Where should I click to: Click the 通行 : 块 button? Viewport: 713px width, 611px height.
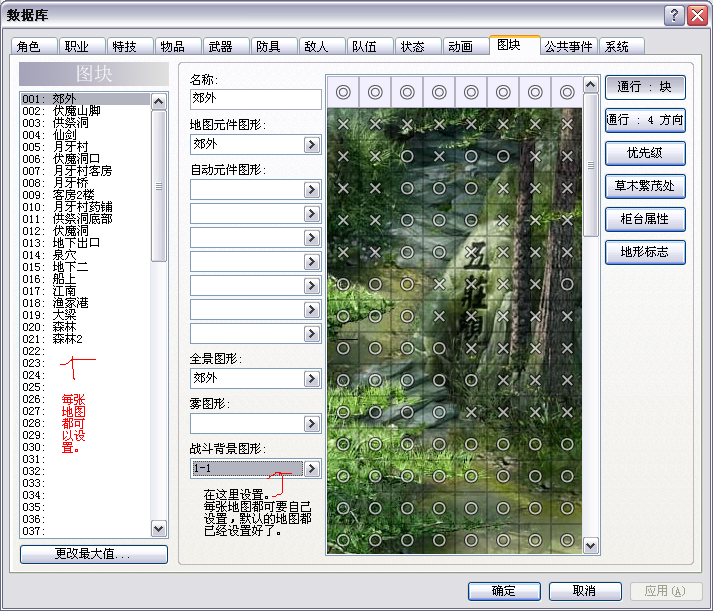645,87
